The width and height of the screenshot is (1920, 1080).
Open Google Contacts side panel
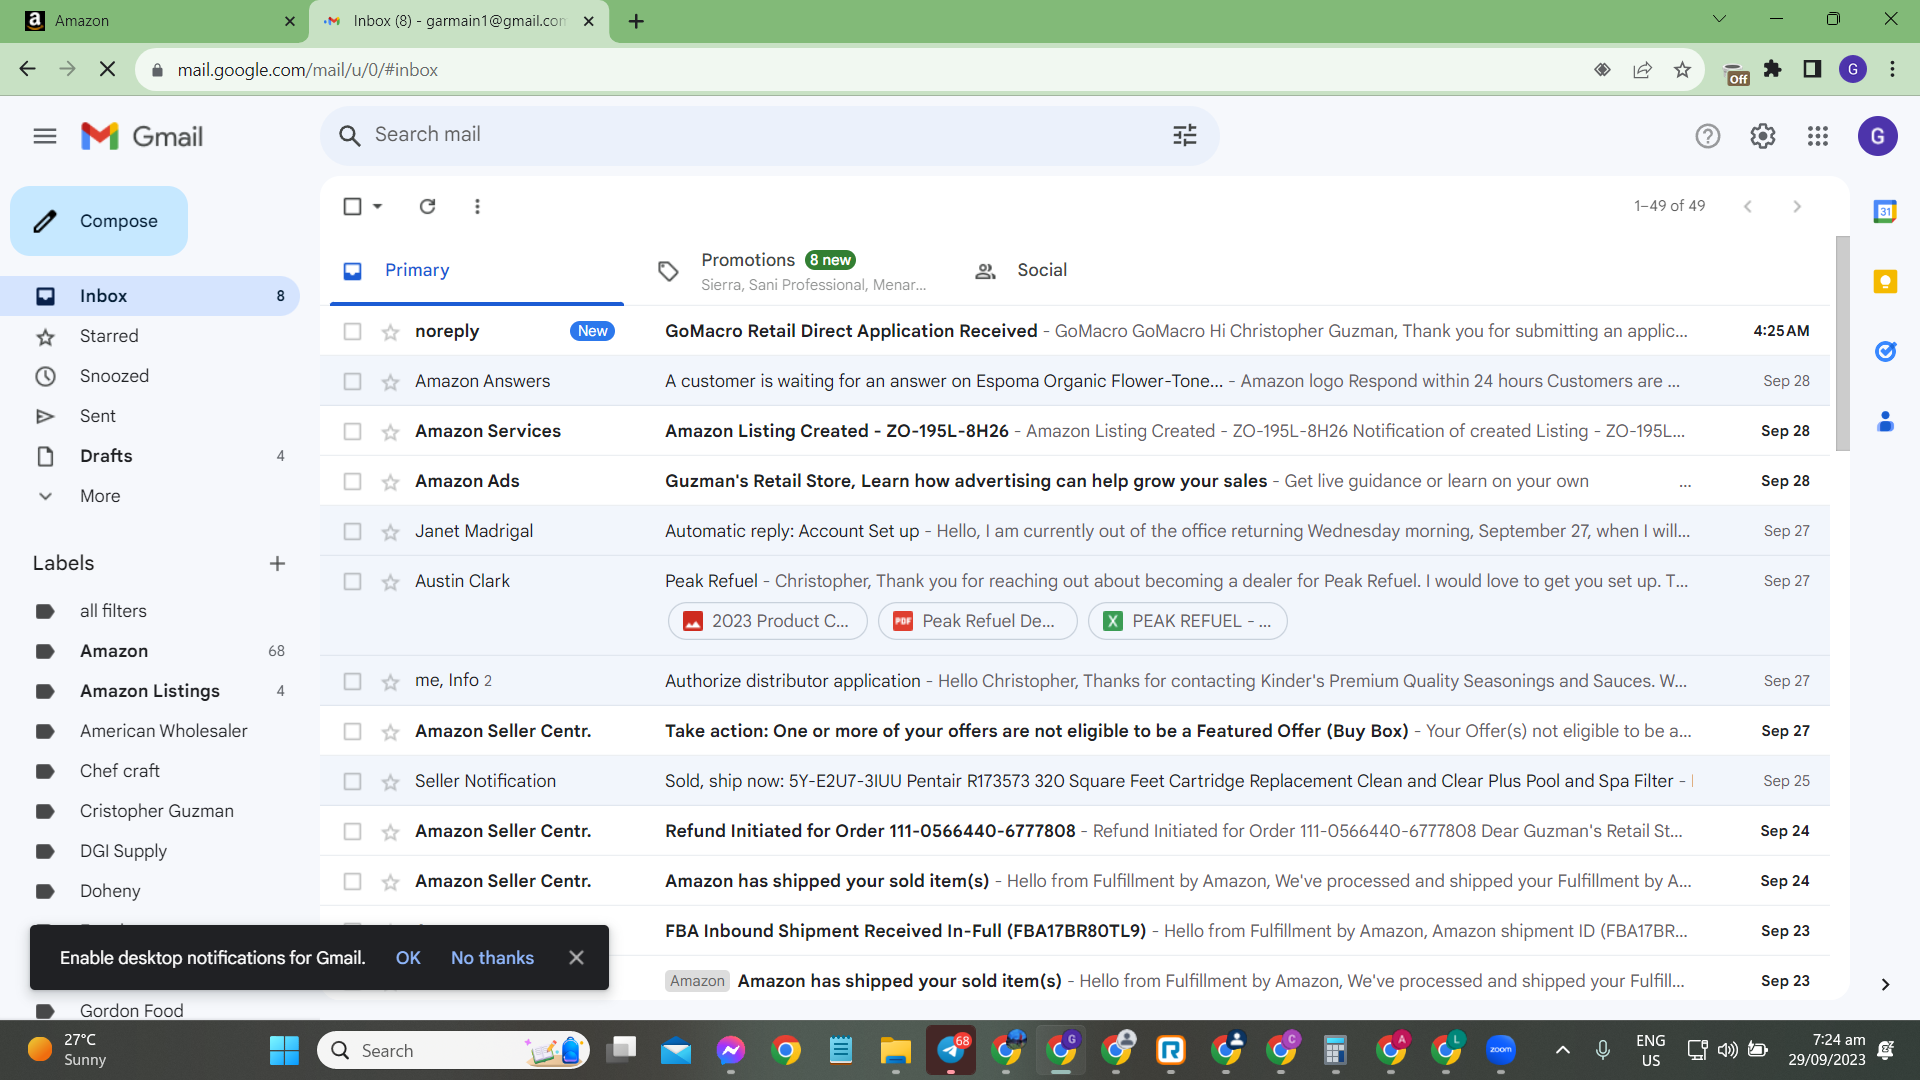pos(1885,422)
